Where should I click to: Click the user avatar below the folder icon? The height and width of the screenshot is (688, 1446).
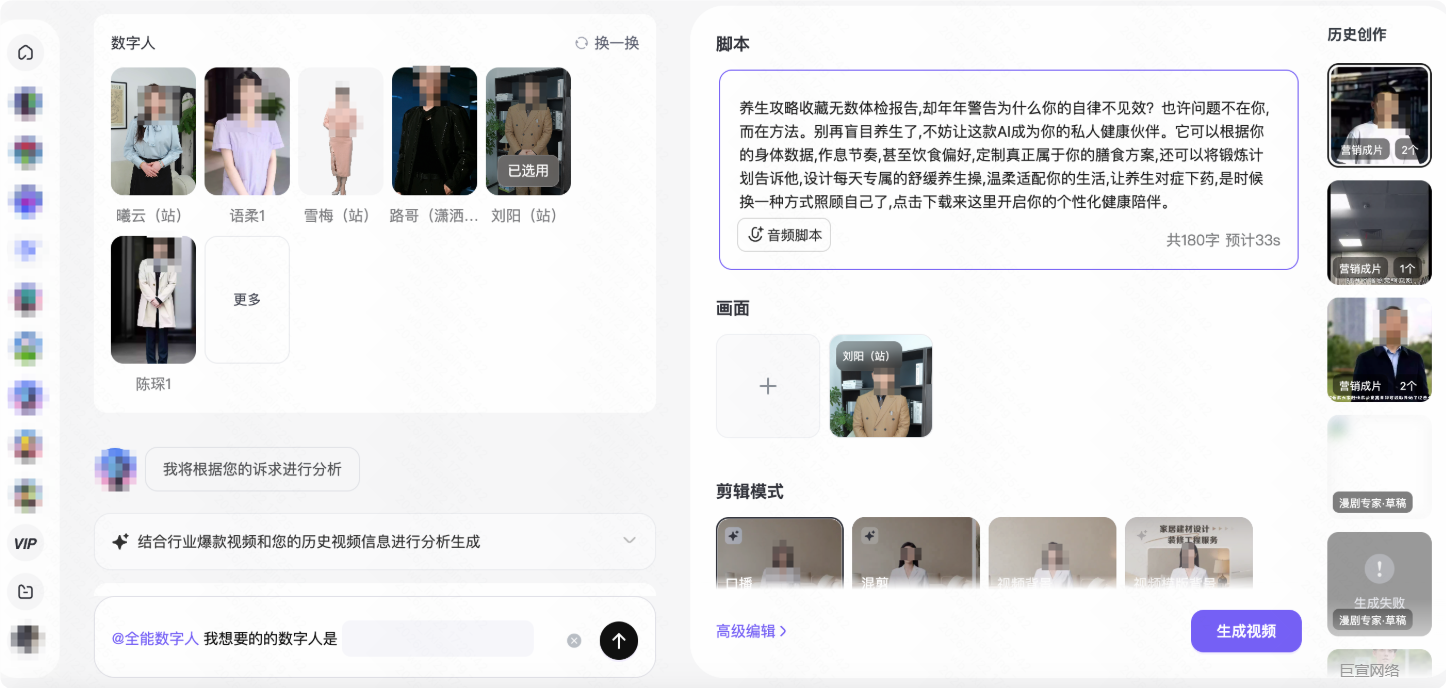coord(26,641)
